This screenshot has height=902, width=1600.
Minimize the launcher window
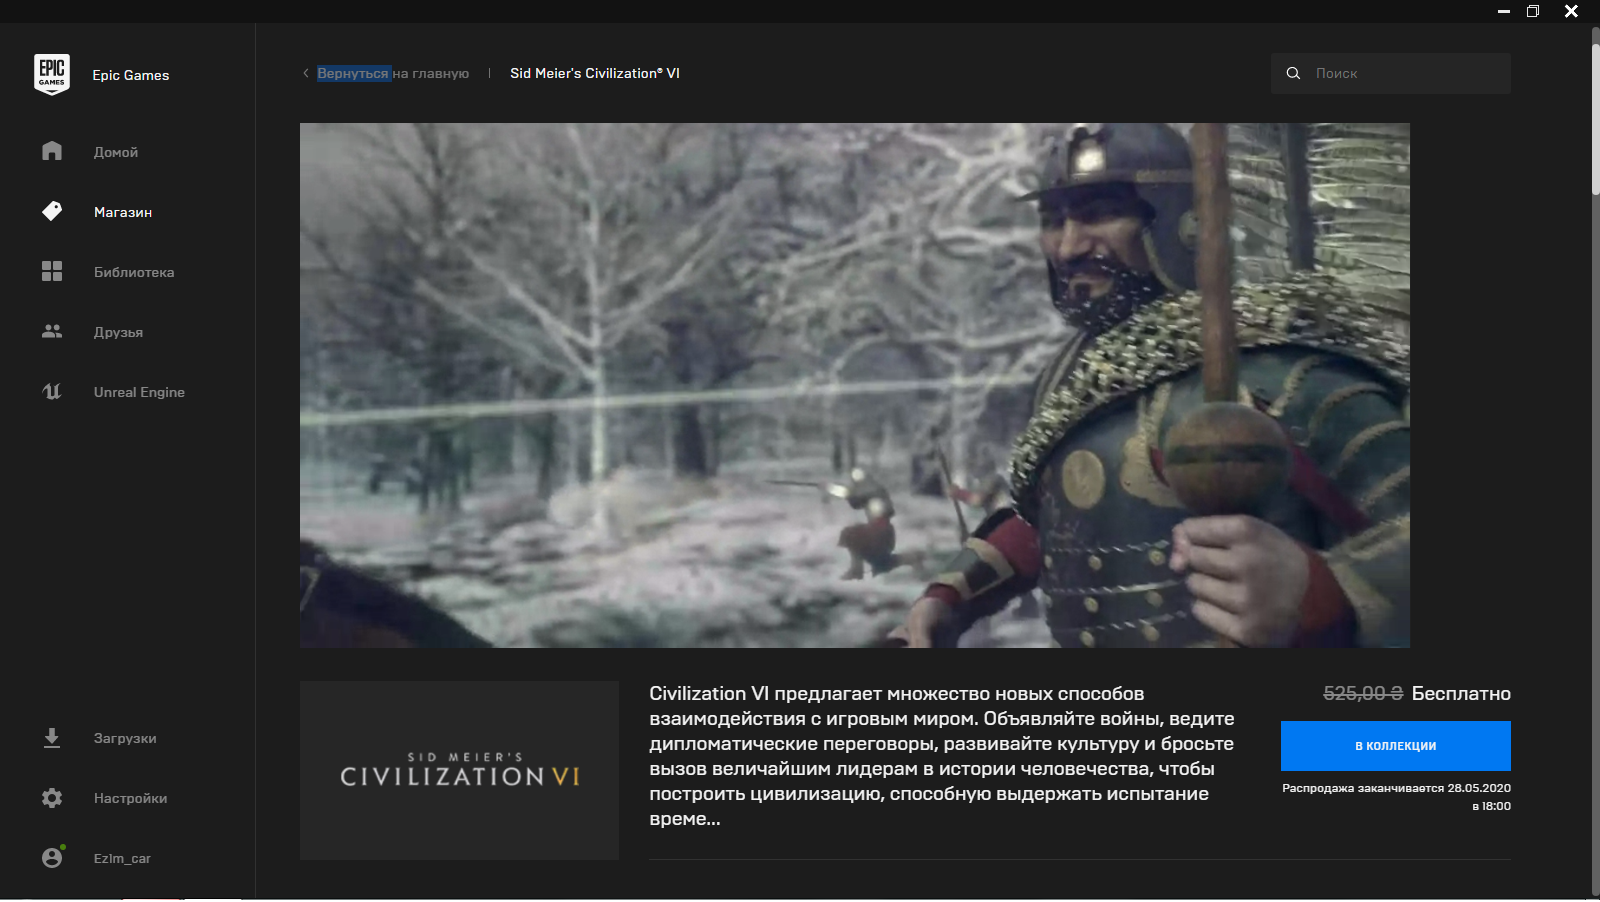pyautogui.click(x=1504, y=11)
